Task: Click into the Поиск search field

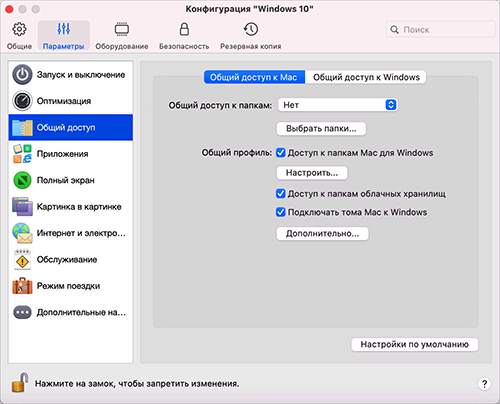Action: click(441, 30)
